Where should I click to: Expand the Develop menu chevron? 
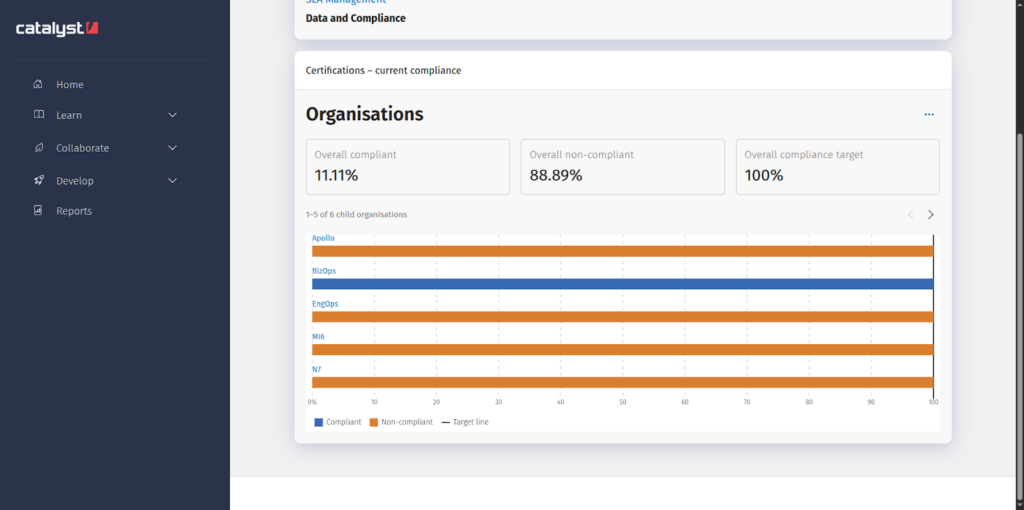(172, 180)
